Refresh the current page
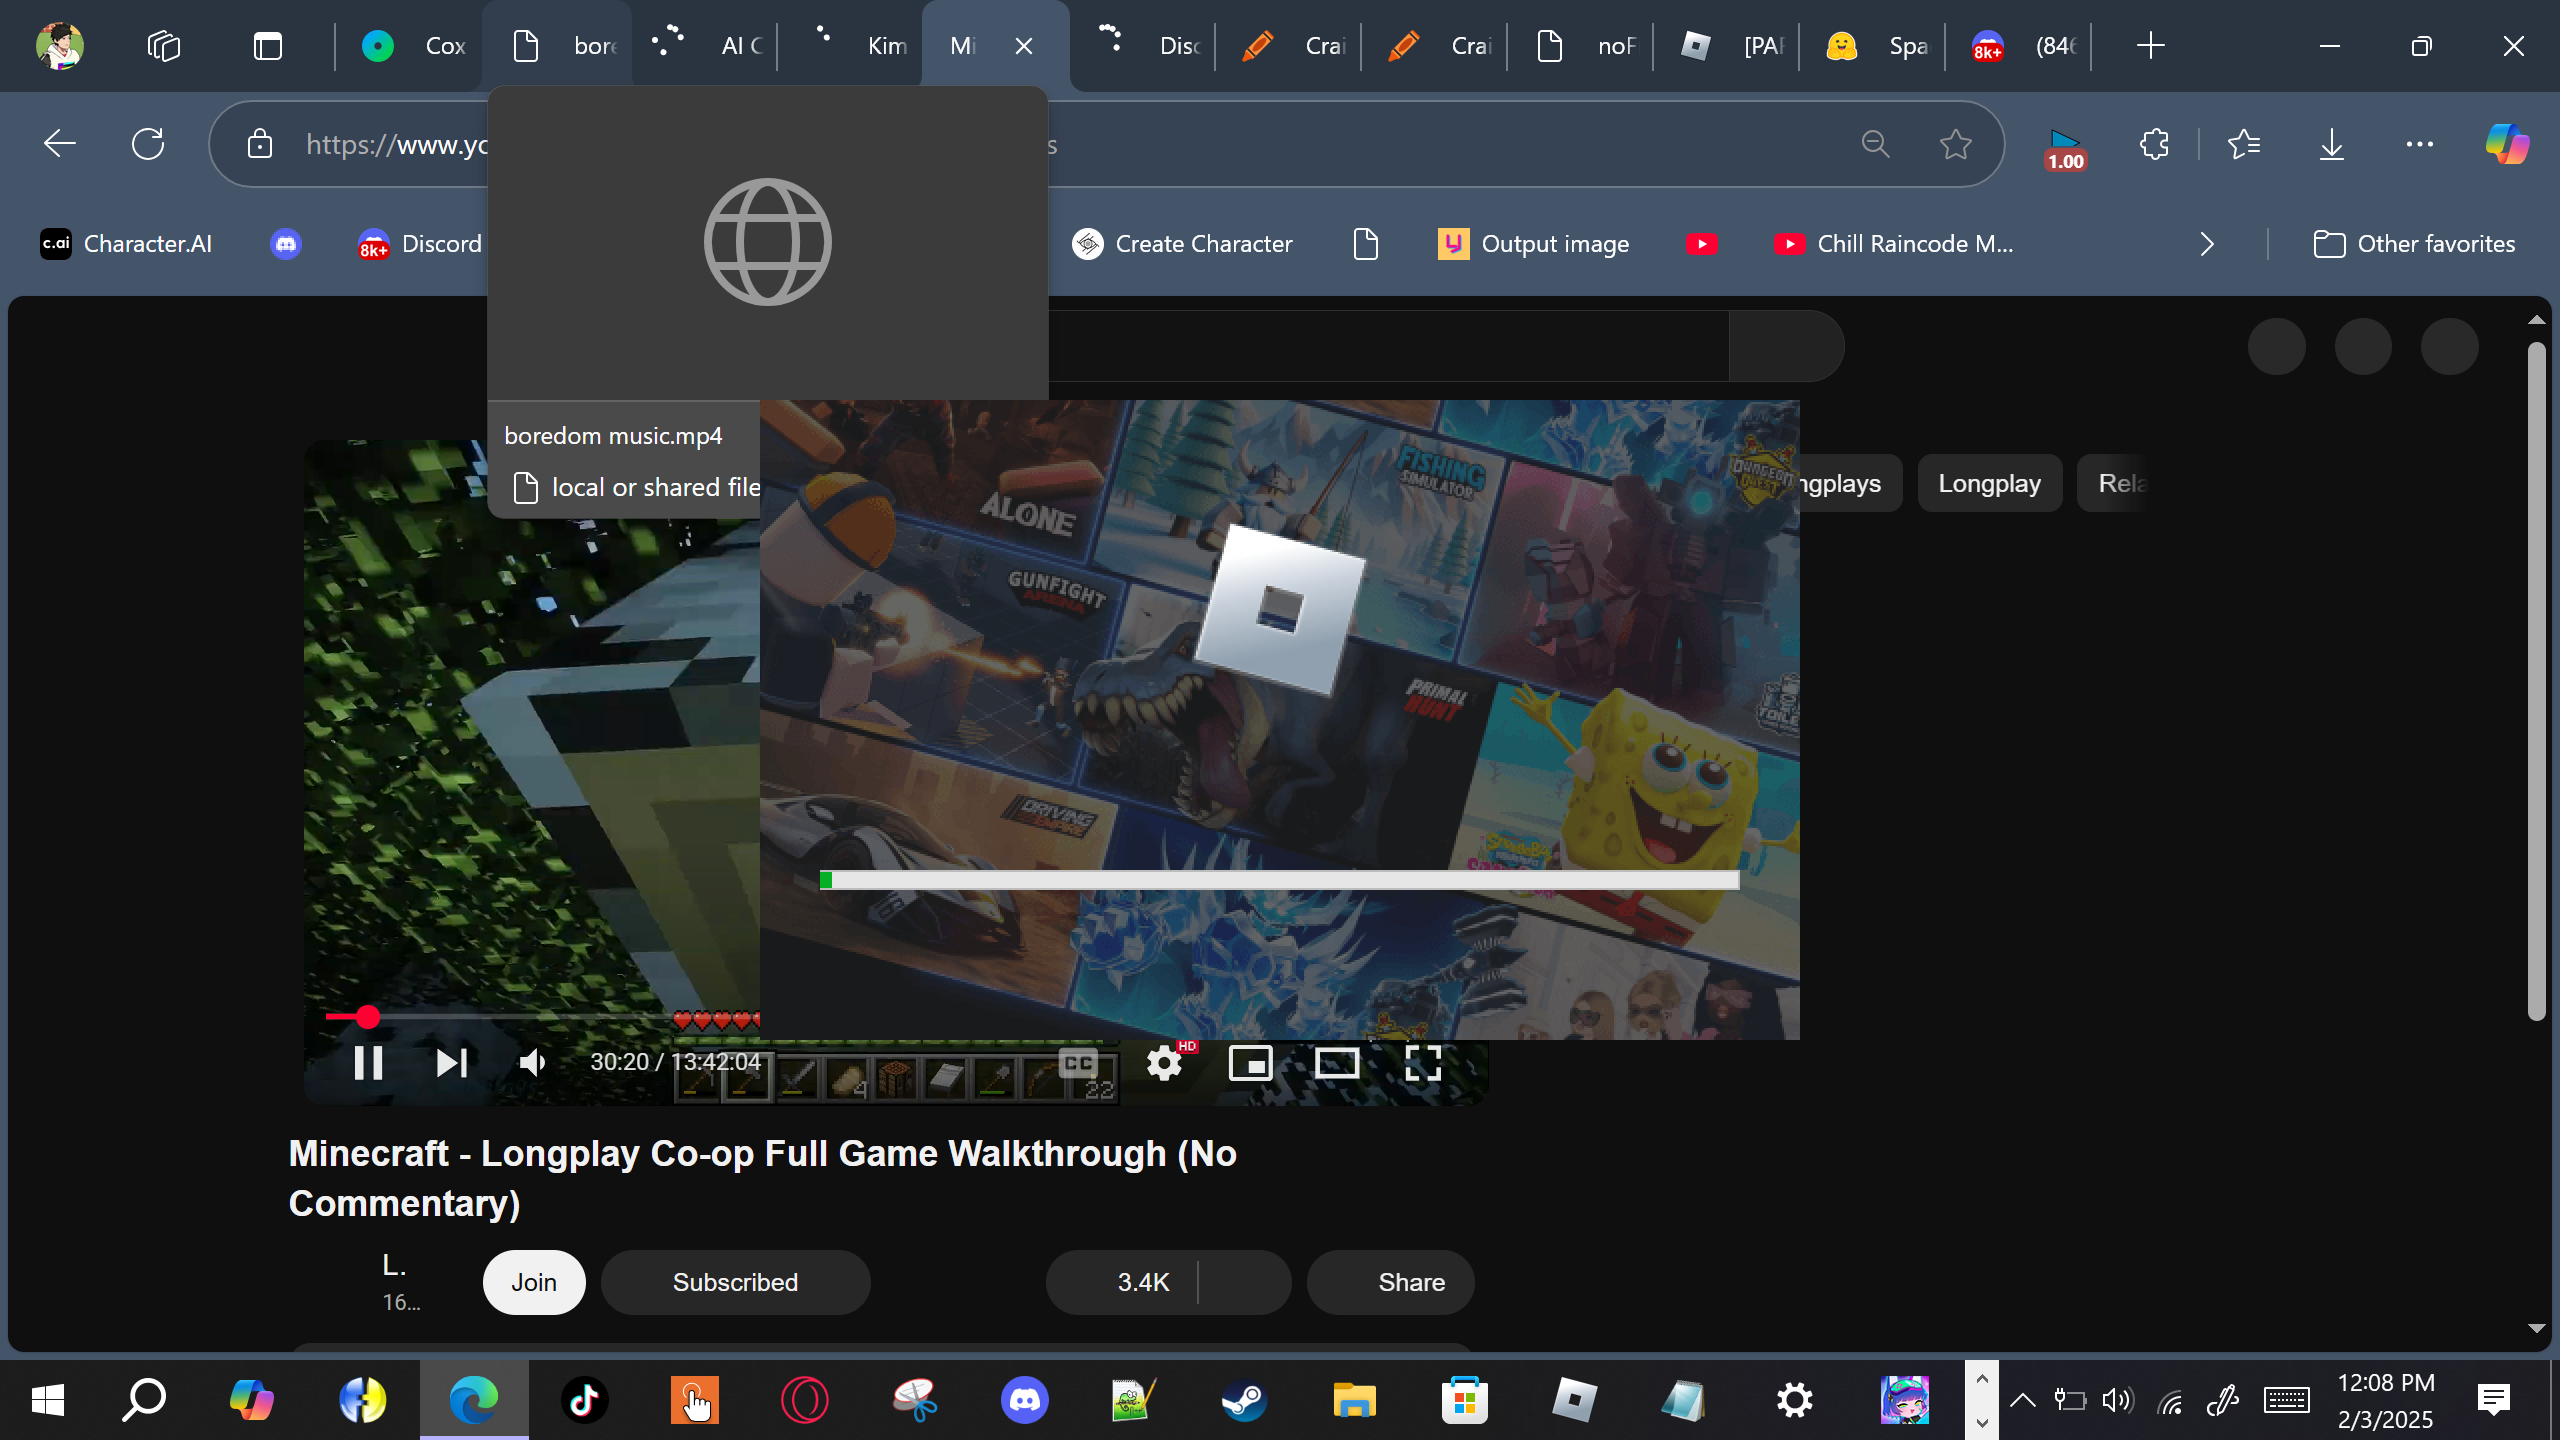Viewport: 2560px width, 1440px height. [148, 144]
